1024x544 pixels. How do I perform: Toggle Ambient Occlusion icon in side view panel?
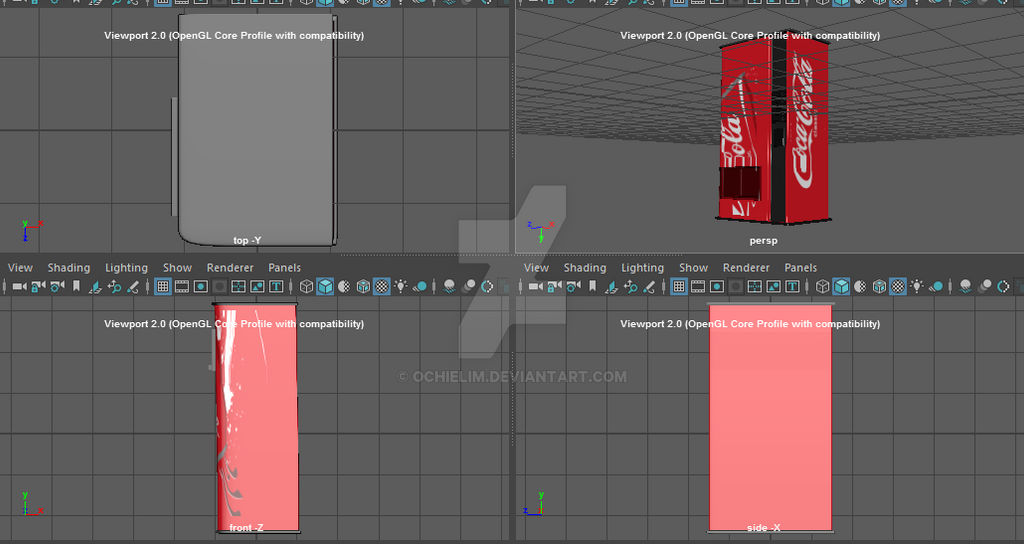point(966,286)
